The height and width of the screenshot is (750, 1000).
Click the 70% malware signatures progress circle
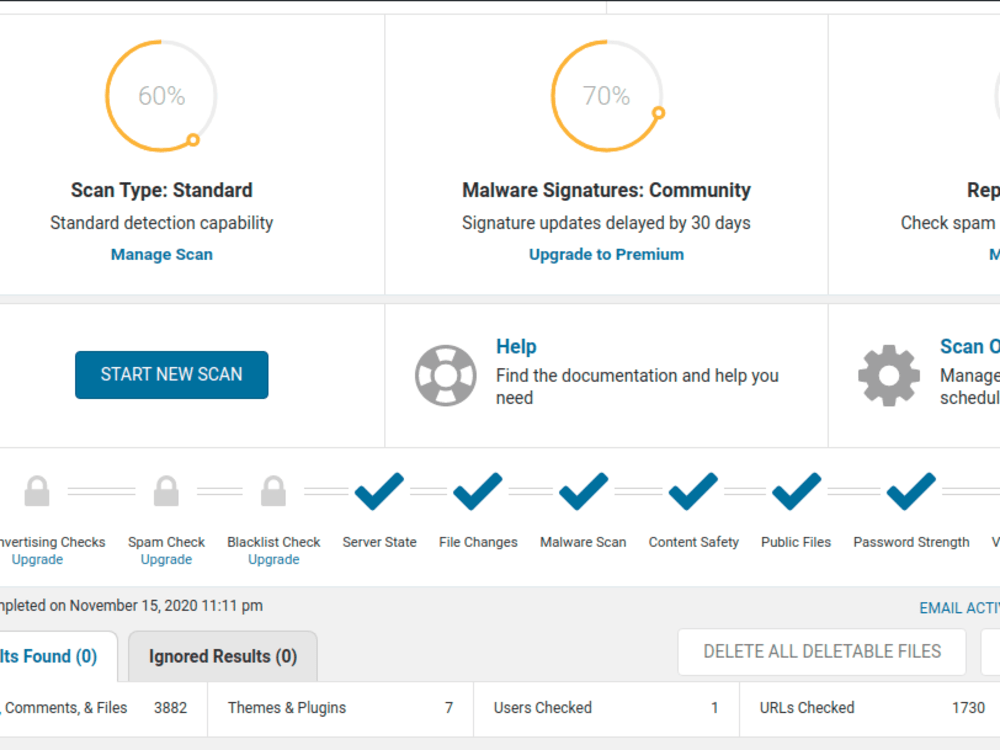(607, 96)
